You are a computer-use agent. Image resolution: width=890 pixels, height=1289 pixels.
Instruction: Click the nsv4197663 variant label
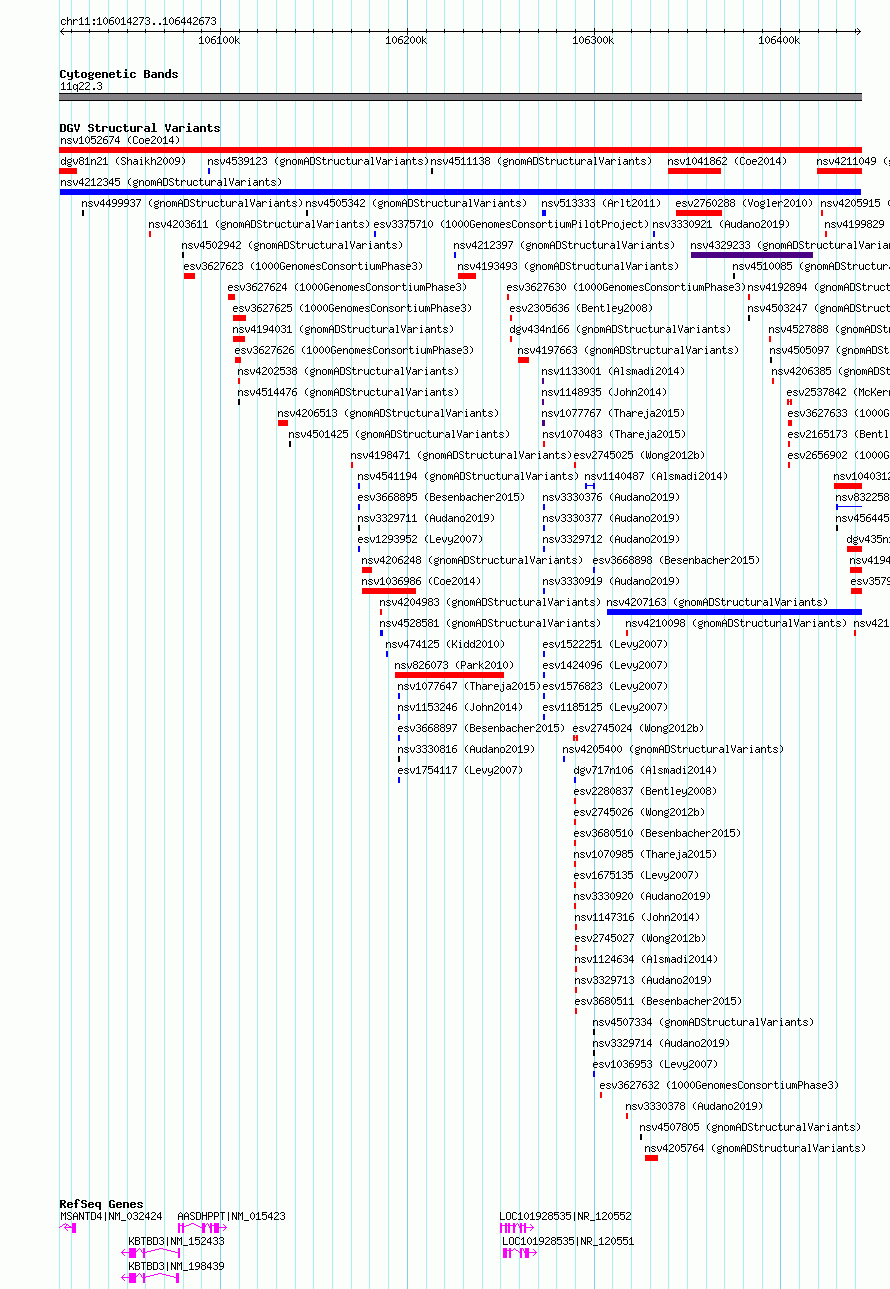coord(628,350)
